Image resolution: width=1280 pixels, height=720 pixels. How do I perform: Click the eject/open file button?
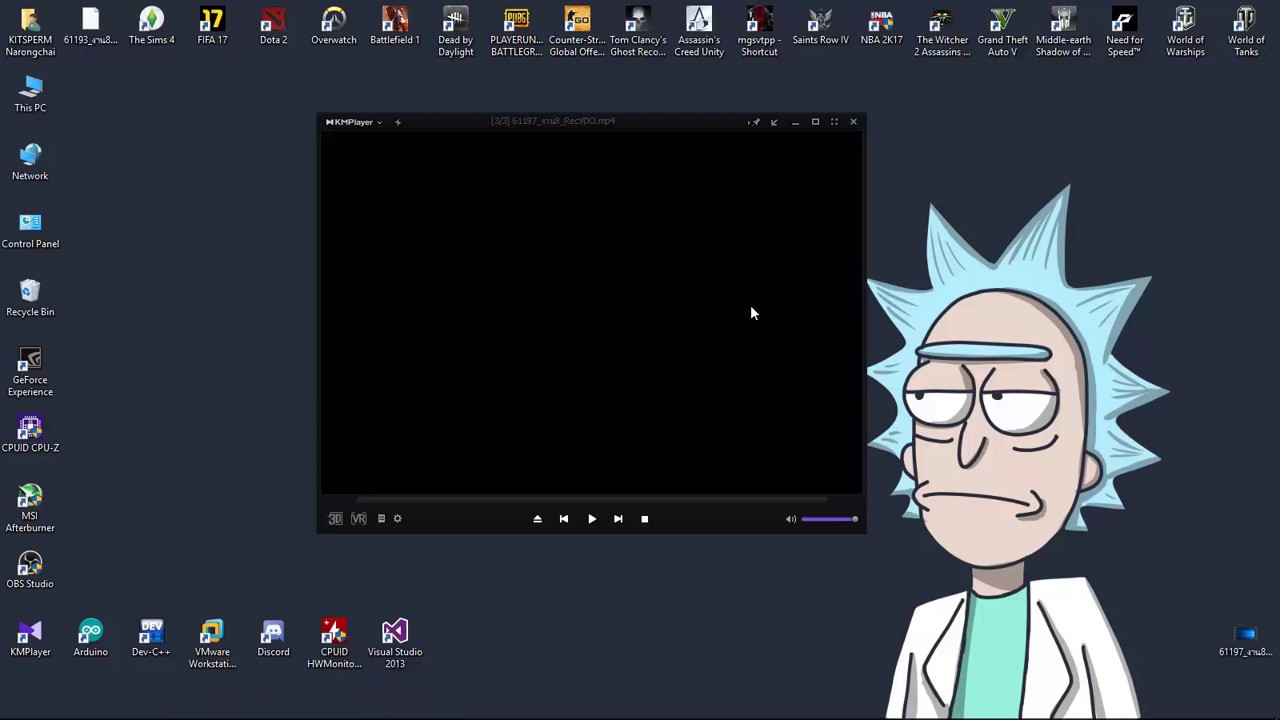[x=537, y=519]
